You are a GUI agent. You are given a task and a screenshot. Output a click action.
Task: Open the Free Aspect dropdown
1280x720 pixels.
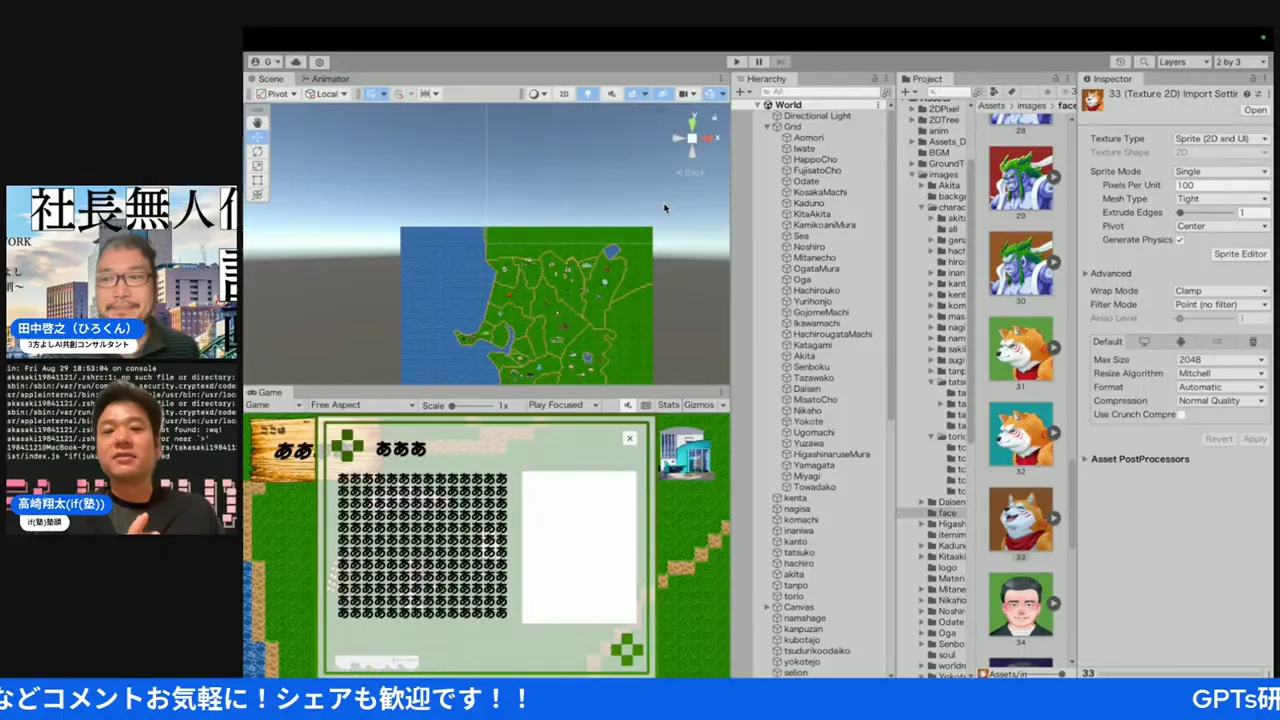[x=360, y=405]
